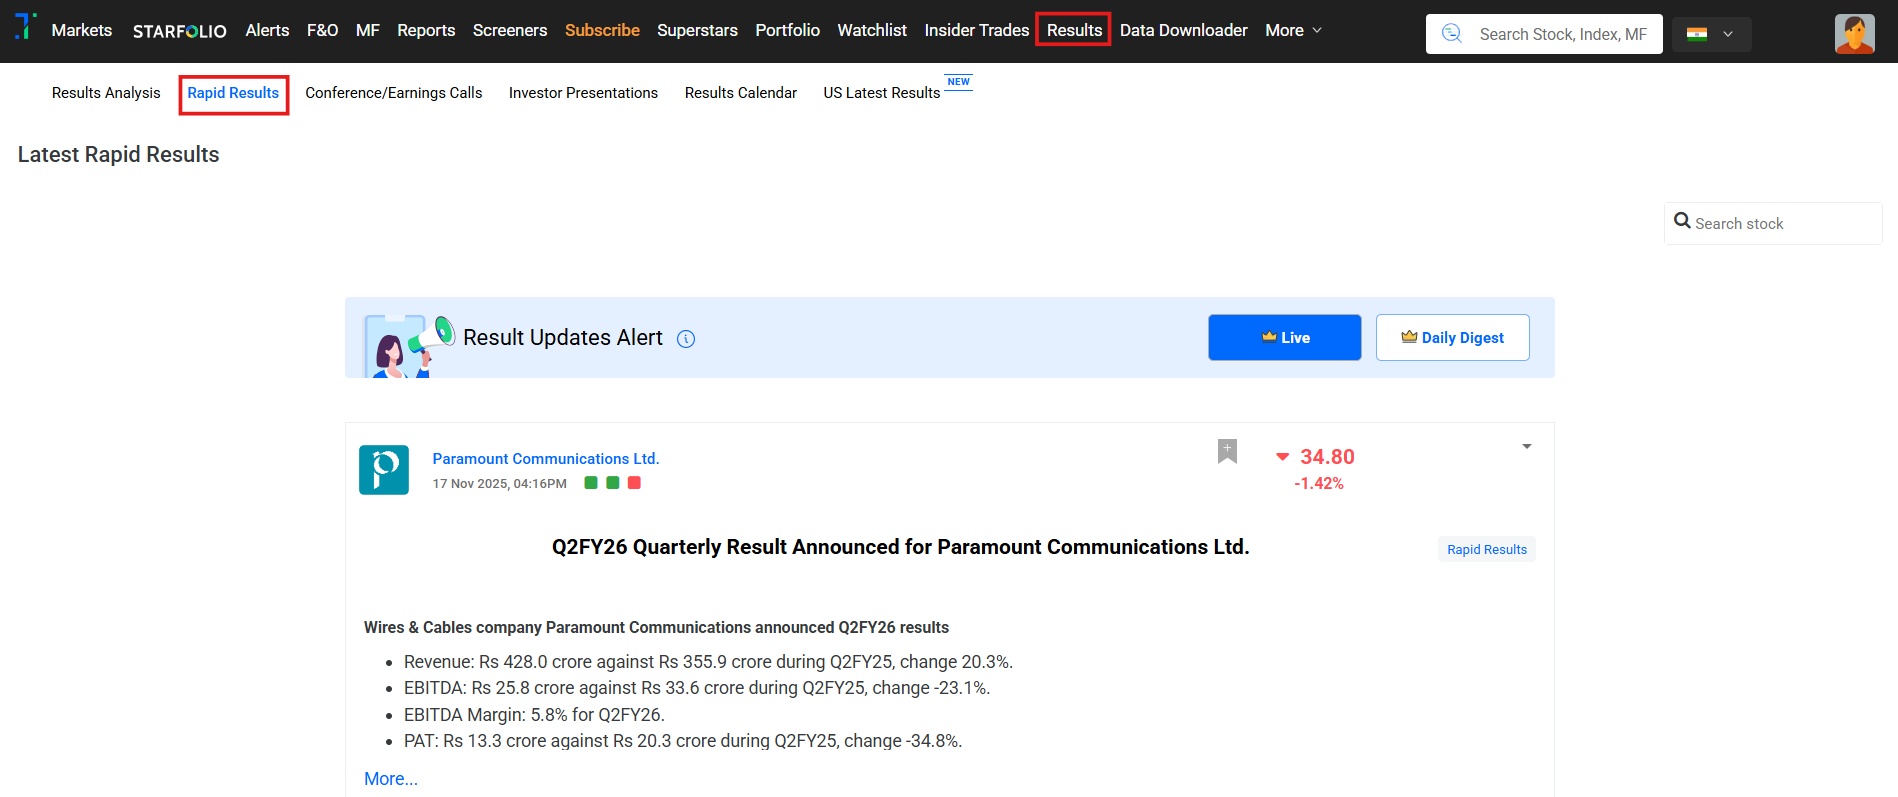Open Paramount Communications Ltd. stock link
The width and height of the screenshot is (1898, 797).
(545, 459)
